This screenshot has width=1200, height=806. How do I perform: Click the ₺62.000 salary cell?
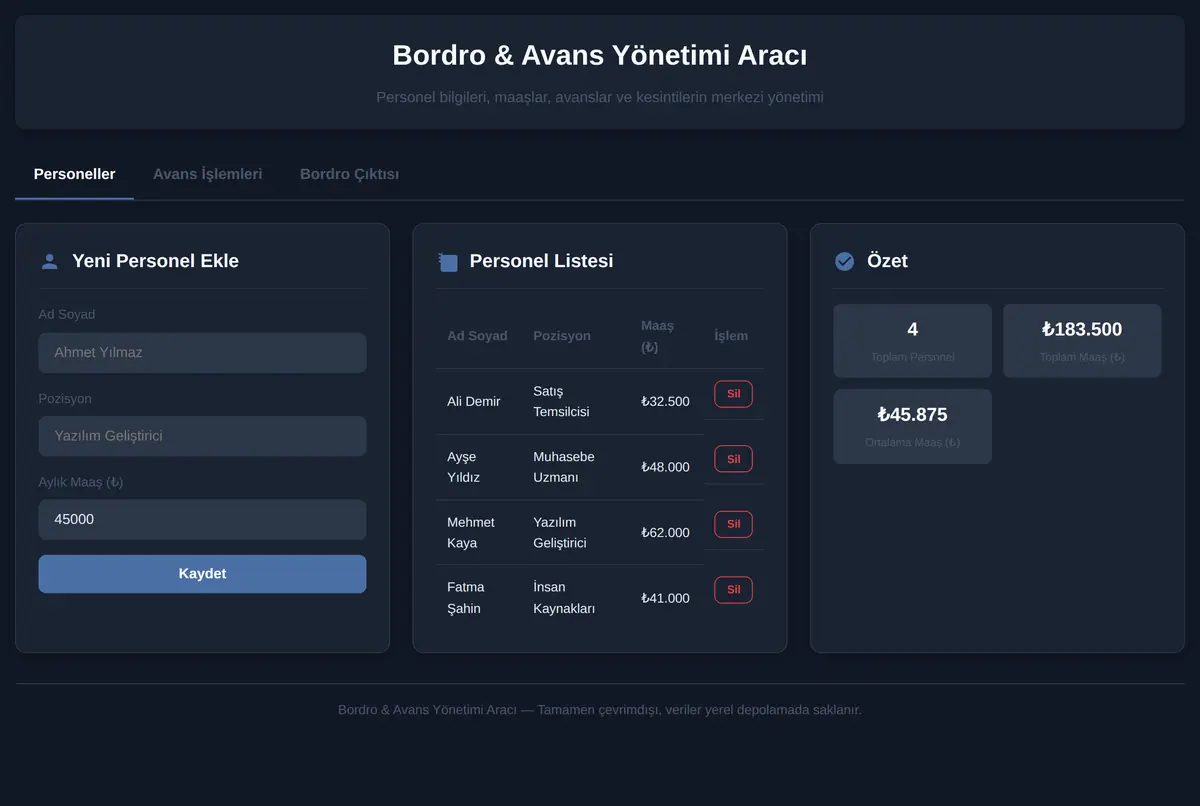point(666,532)
